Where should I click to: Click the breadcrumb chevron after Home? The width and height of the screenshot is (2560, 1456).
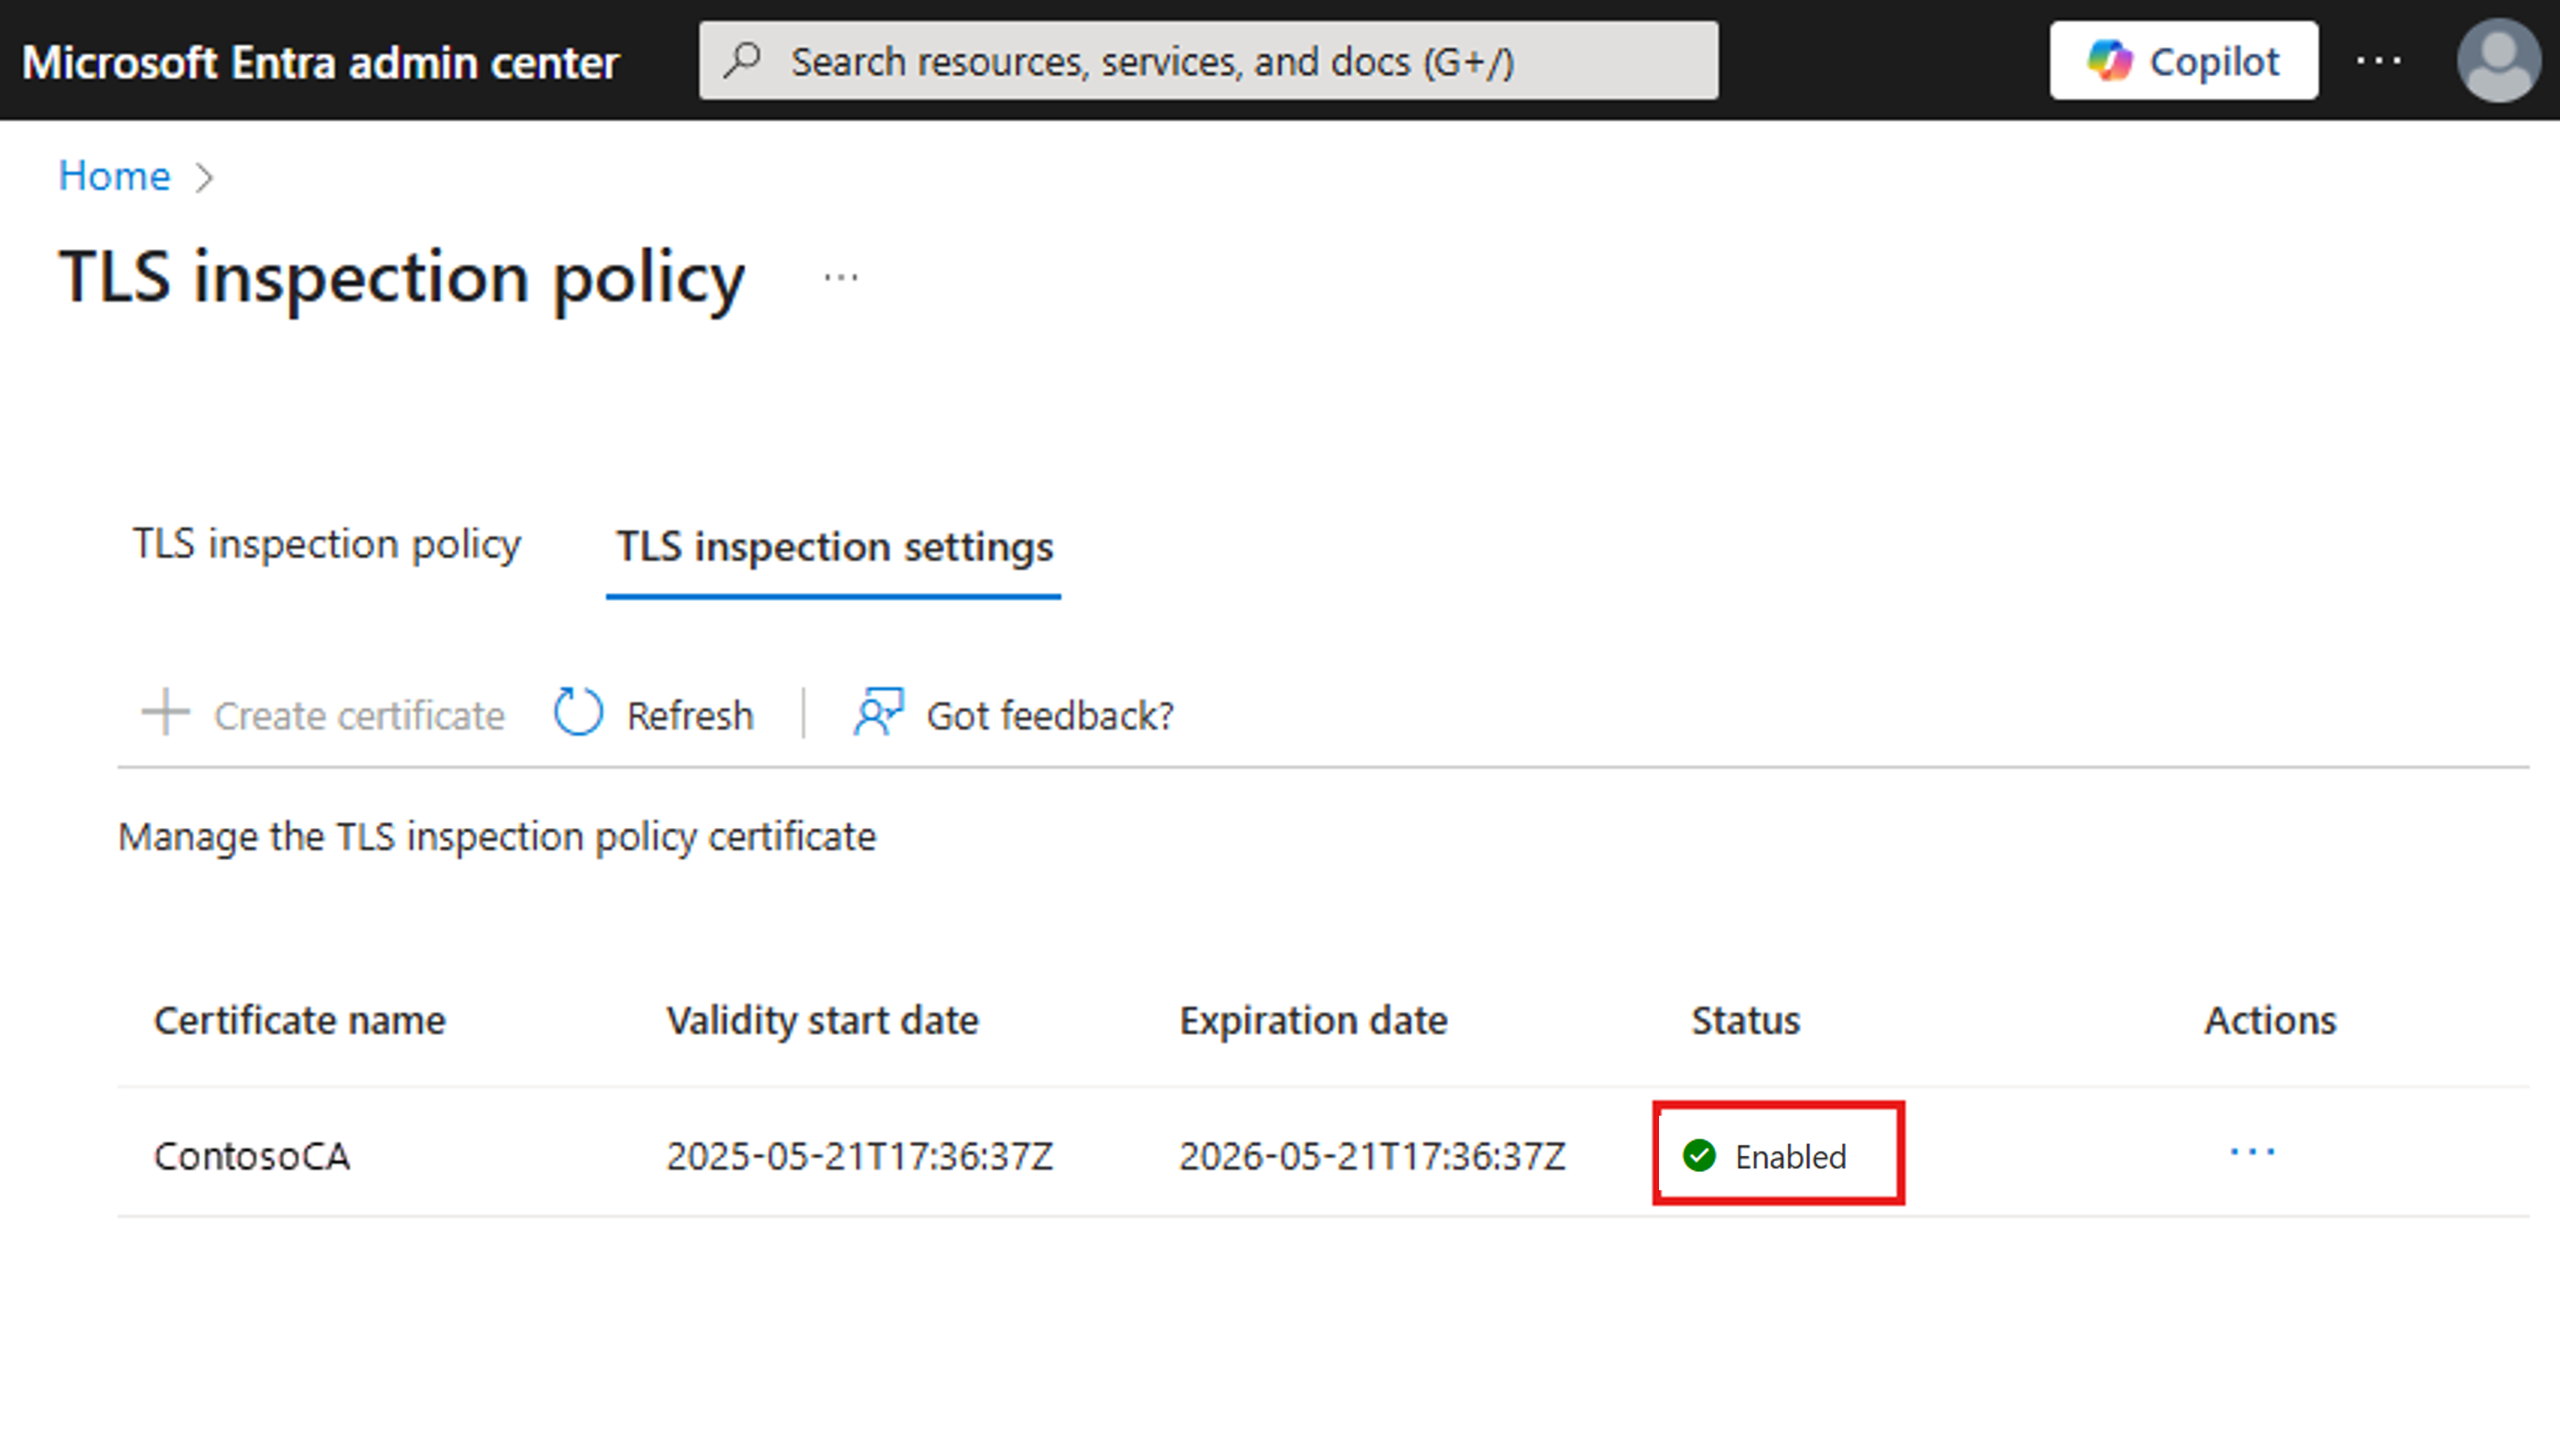205,178
